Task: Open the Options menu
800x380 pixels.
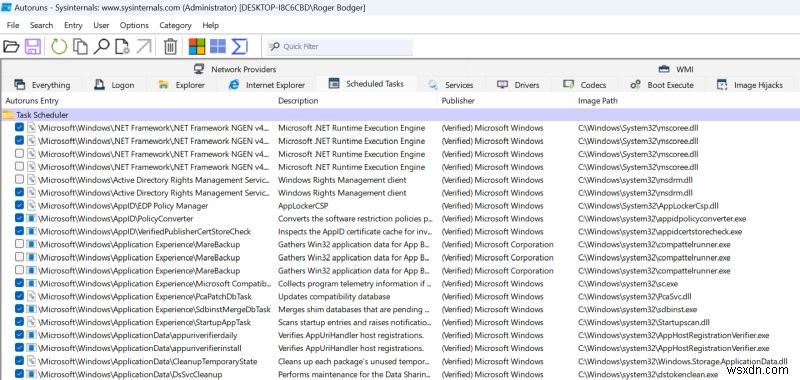Action: click(134, 25)
